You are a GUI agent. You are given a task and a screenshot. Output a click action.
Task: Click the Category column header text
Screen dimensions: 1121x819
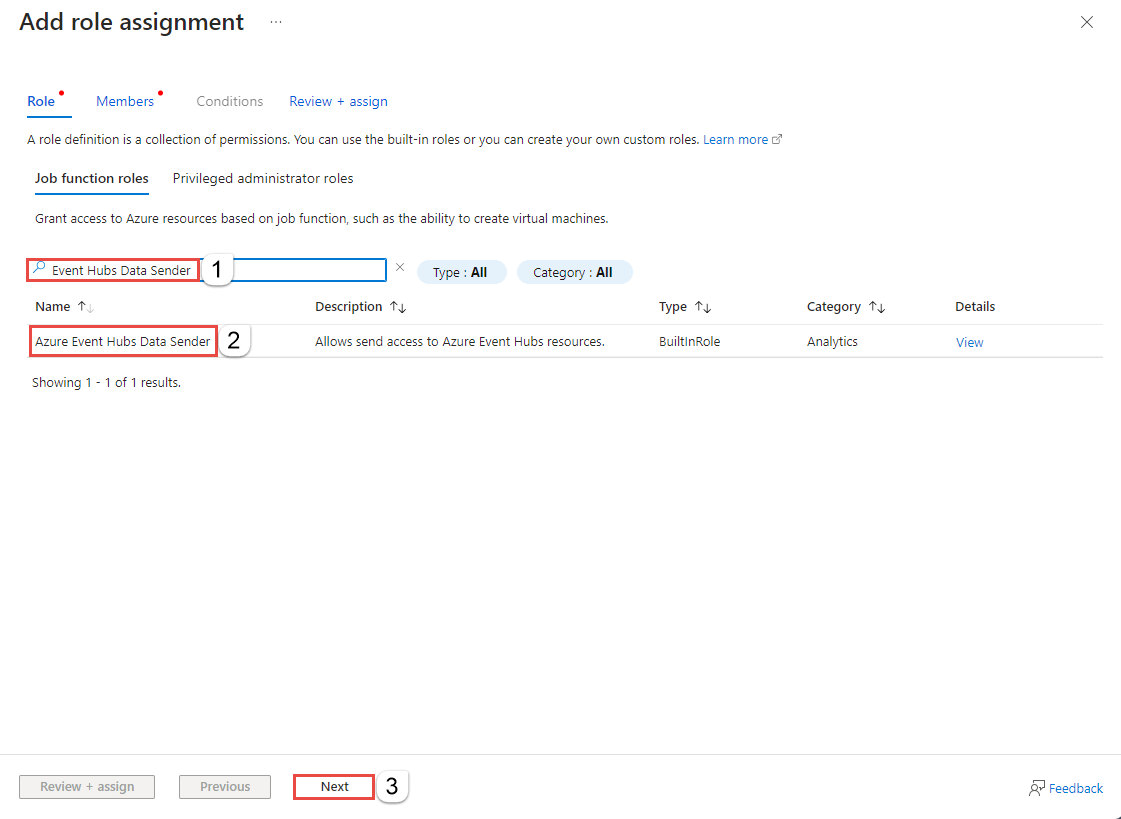point(834,307)
